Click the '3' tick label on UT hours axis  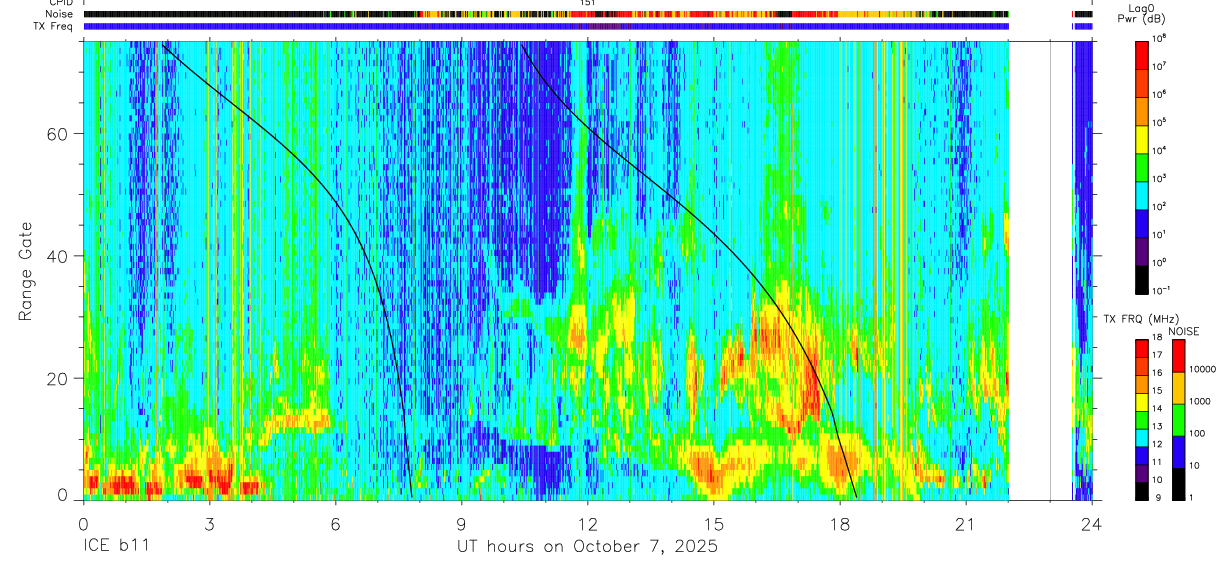(x=209, y=522)
